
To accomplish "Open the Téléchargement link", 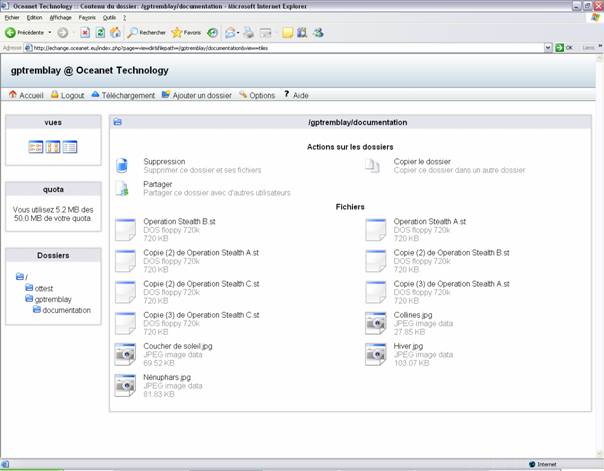I will click(123, 95).
